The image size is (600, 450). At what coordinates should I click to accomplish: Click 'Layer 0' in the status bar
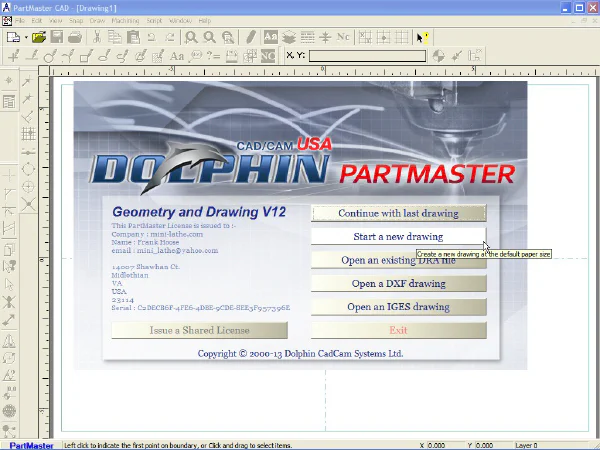[x=526, y=445]
